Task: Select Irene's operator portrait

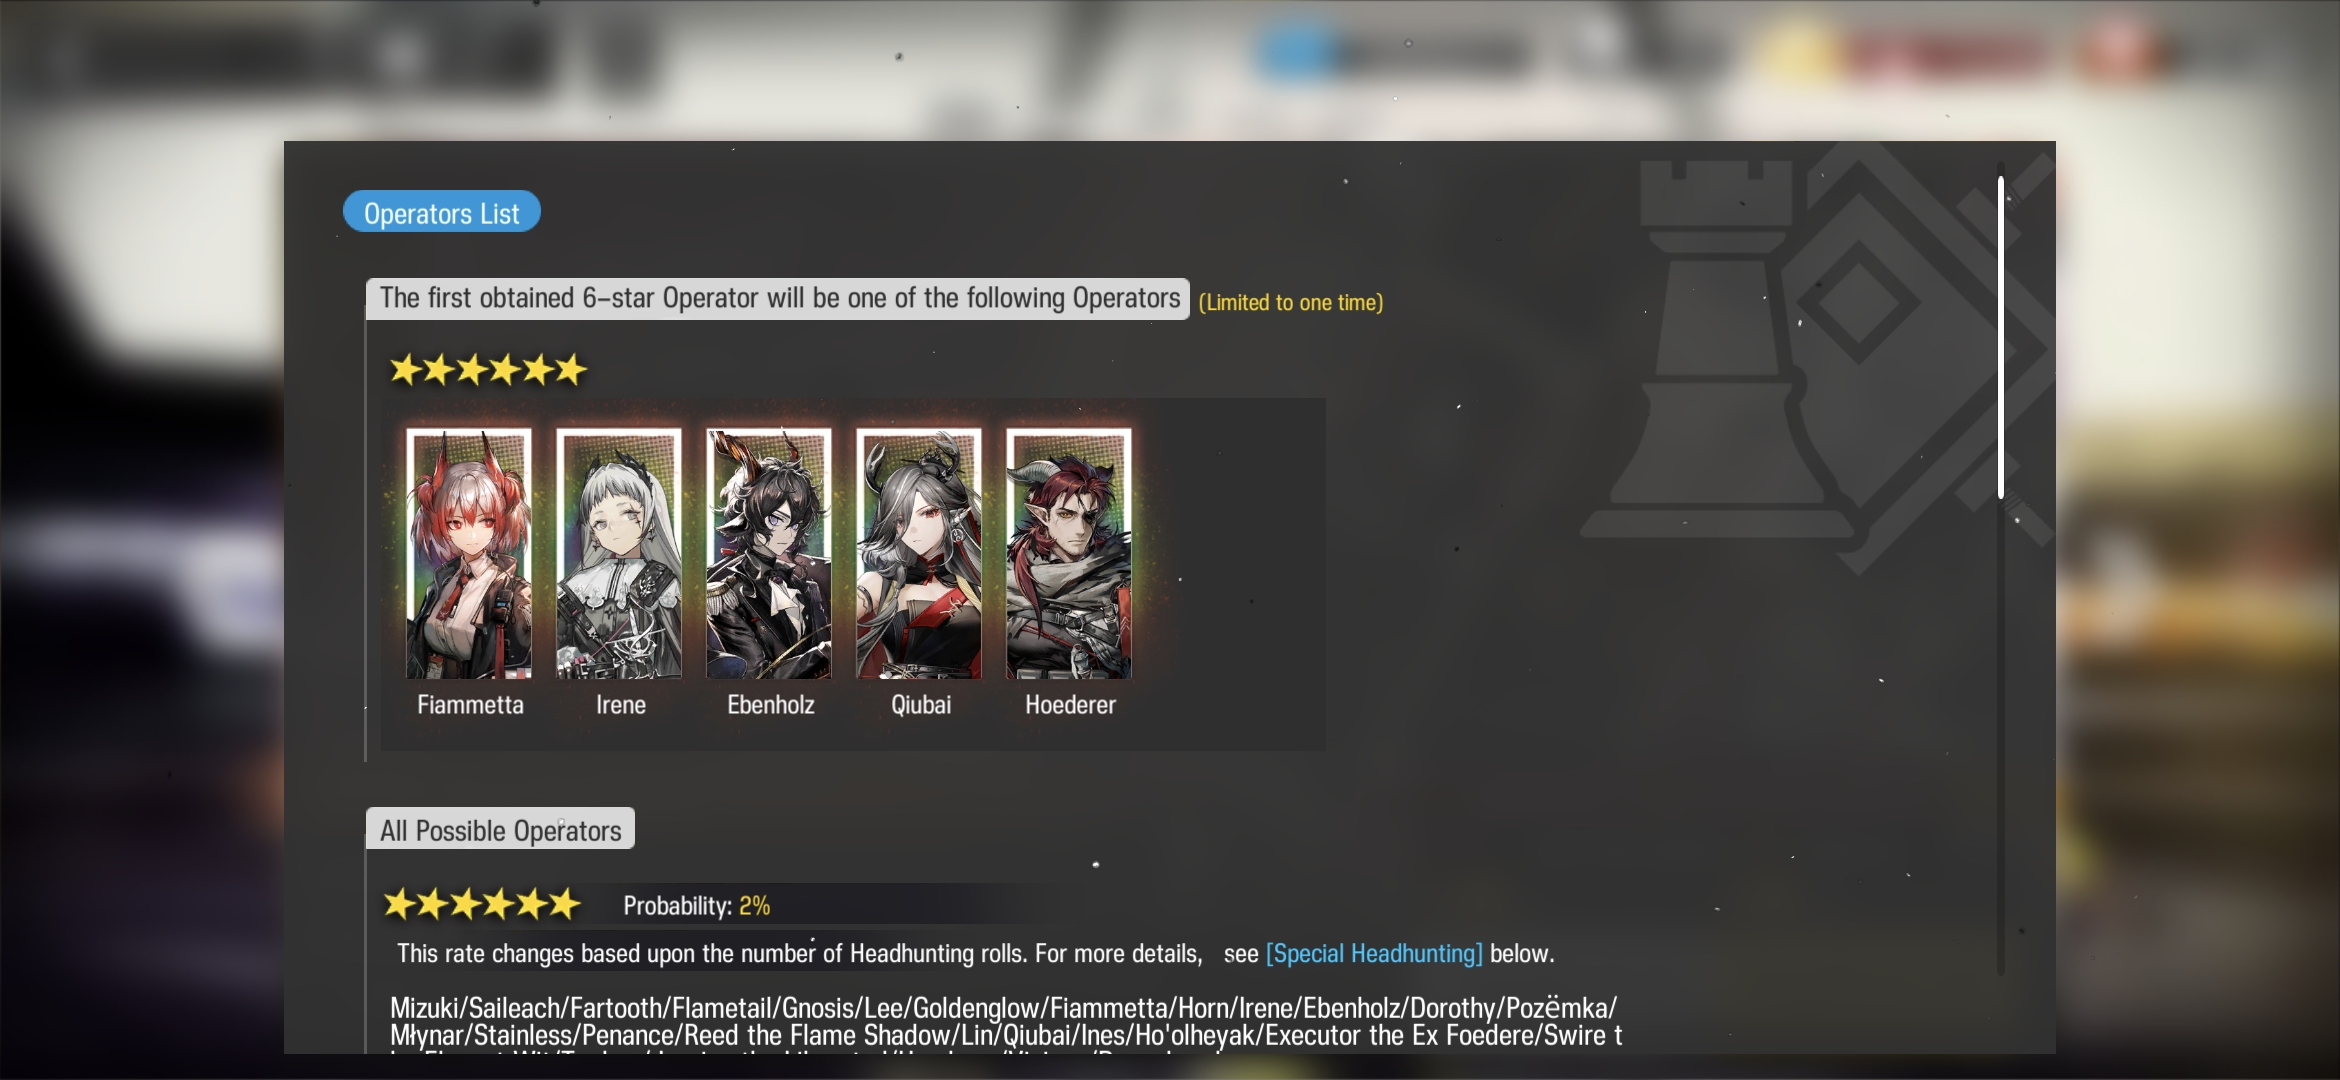Action: point(619,554)
